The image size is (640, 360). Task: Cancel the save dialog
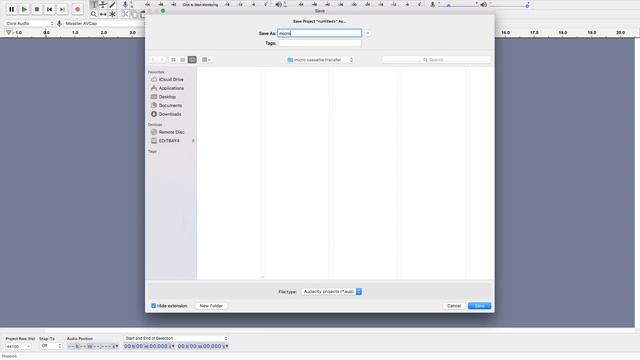454,306
